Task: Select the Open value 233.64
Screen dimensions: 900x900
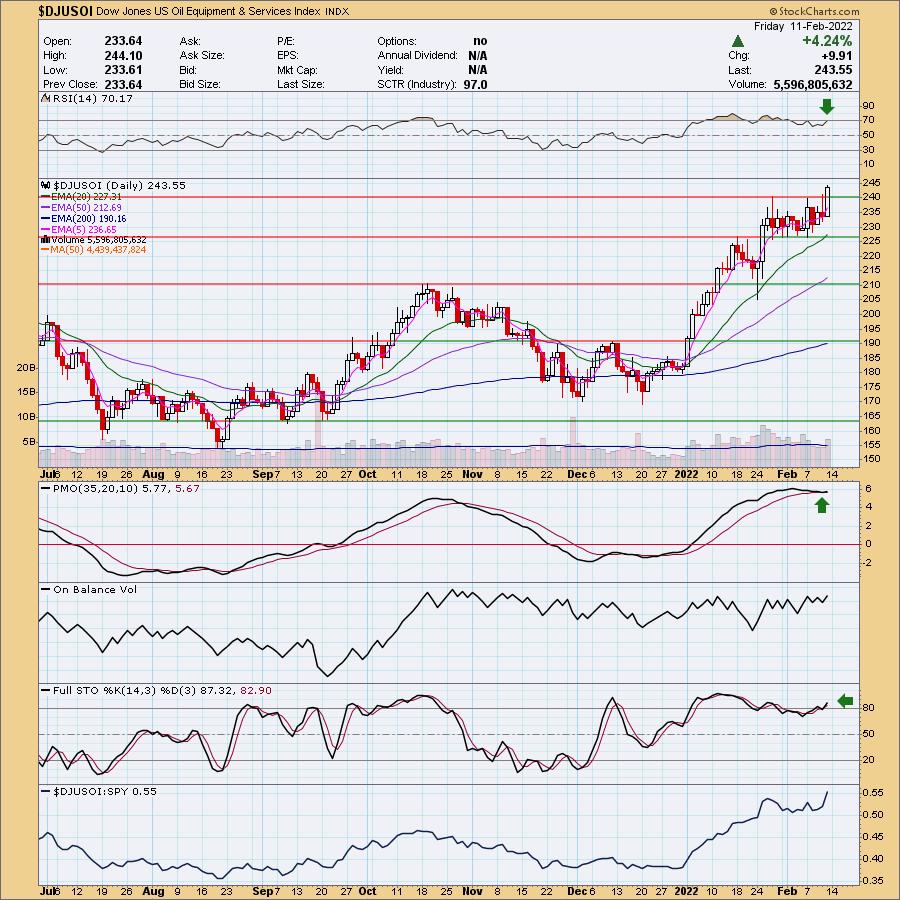Action: (123, 41)
